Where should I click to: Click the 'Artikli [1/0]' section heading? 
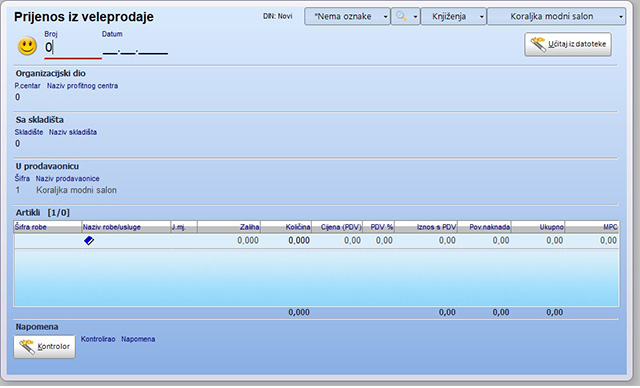[x=42, y=213]
